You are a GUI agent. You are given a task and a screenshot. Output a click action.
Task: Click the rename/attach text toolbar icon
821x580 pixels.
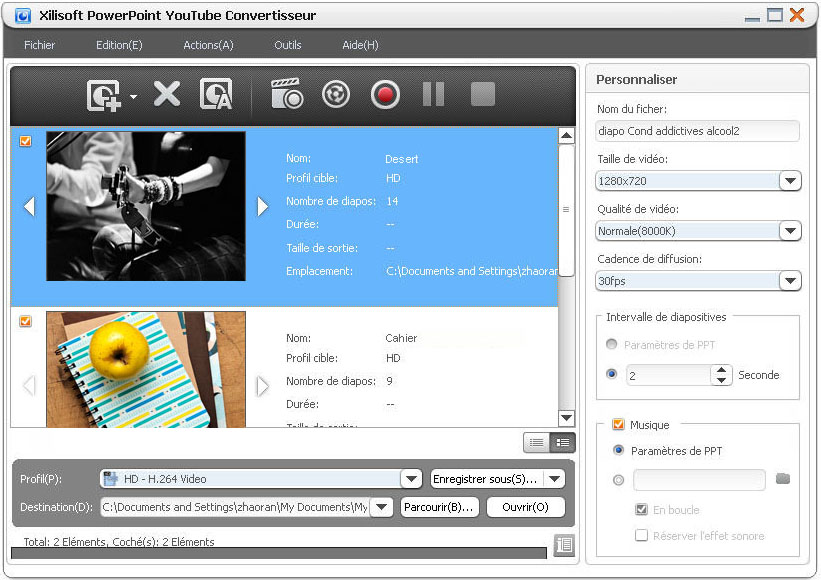pyautogui.click(x=216, y=94)
